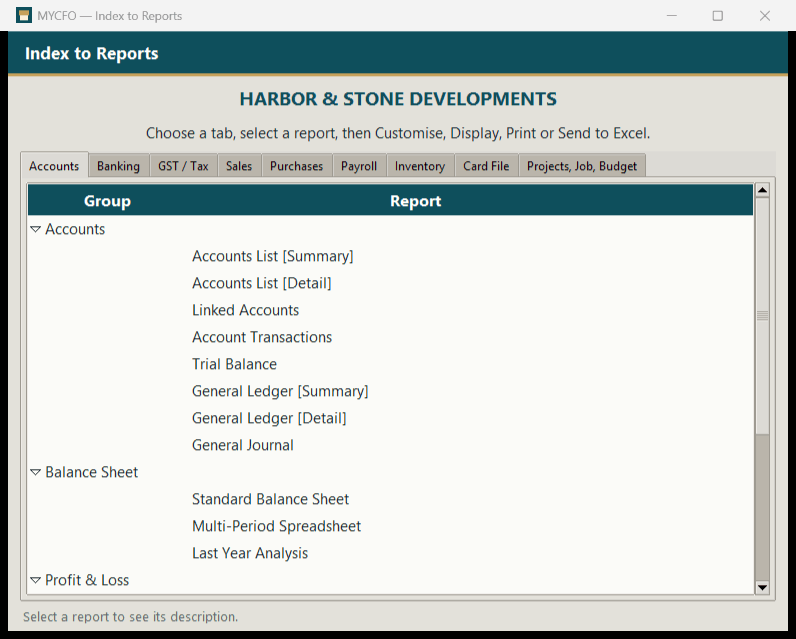Switch to the Accounts tab
Viewport: 796px width, 639px height.
pyautogui.click(x=54, y=166)
